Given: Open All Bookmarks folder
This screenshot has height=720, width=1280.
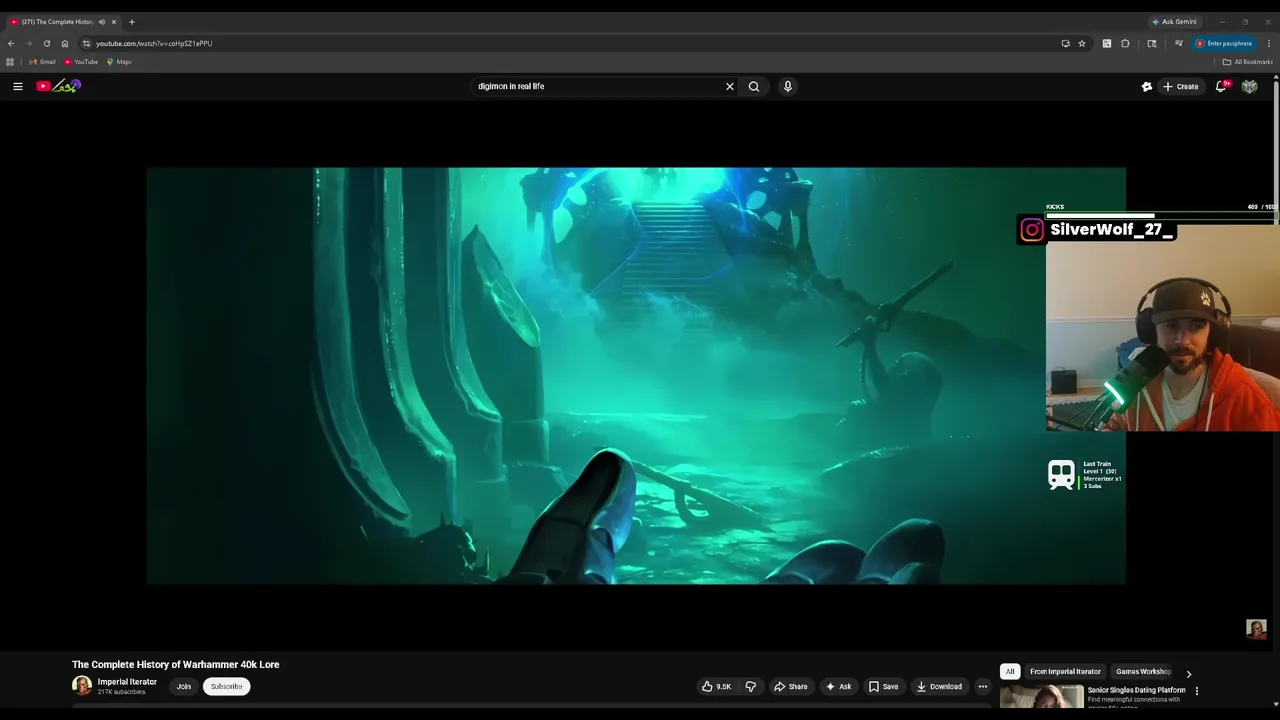Looking at the screenshot, I should point(1248,62).
